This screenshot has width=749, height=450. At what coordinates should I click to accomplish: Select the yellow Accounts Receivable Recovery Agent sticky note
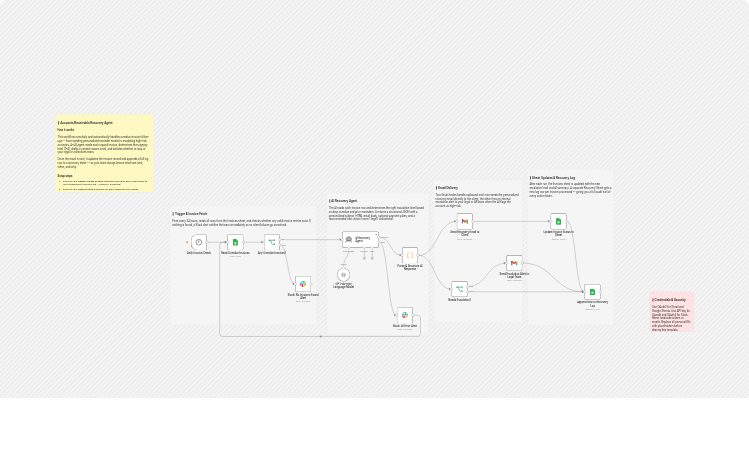tap(104, 153)
